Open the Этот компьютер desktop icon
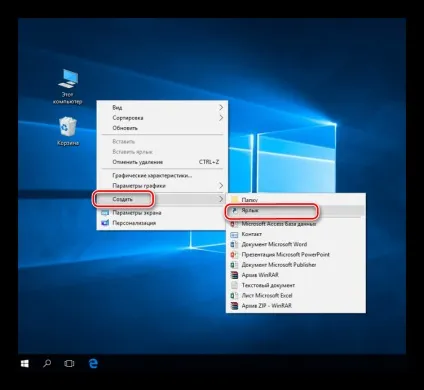 pyautogui.click(x=68, y=86)
